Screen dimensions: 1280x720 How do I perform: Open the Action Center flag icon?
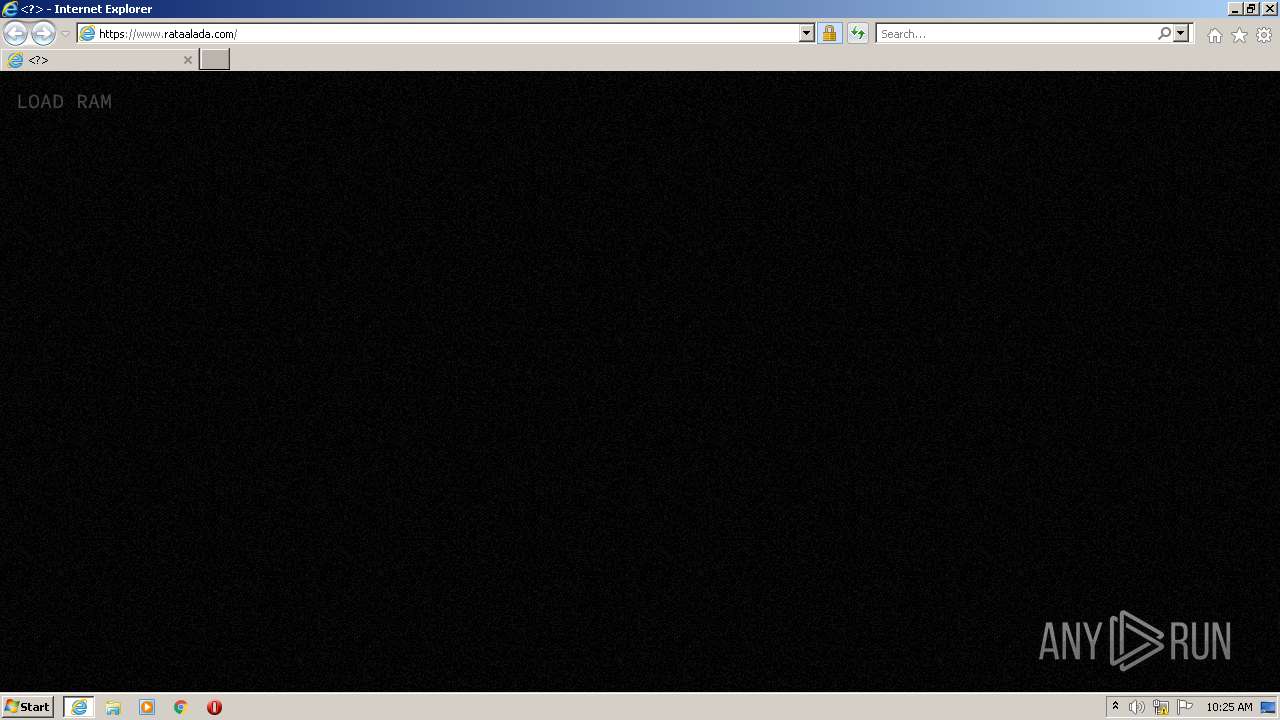pos(1185,707)
